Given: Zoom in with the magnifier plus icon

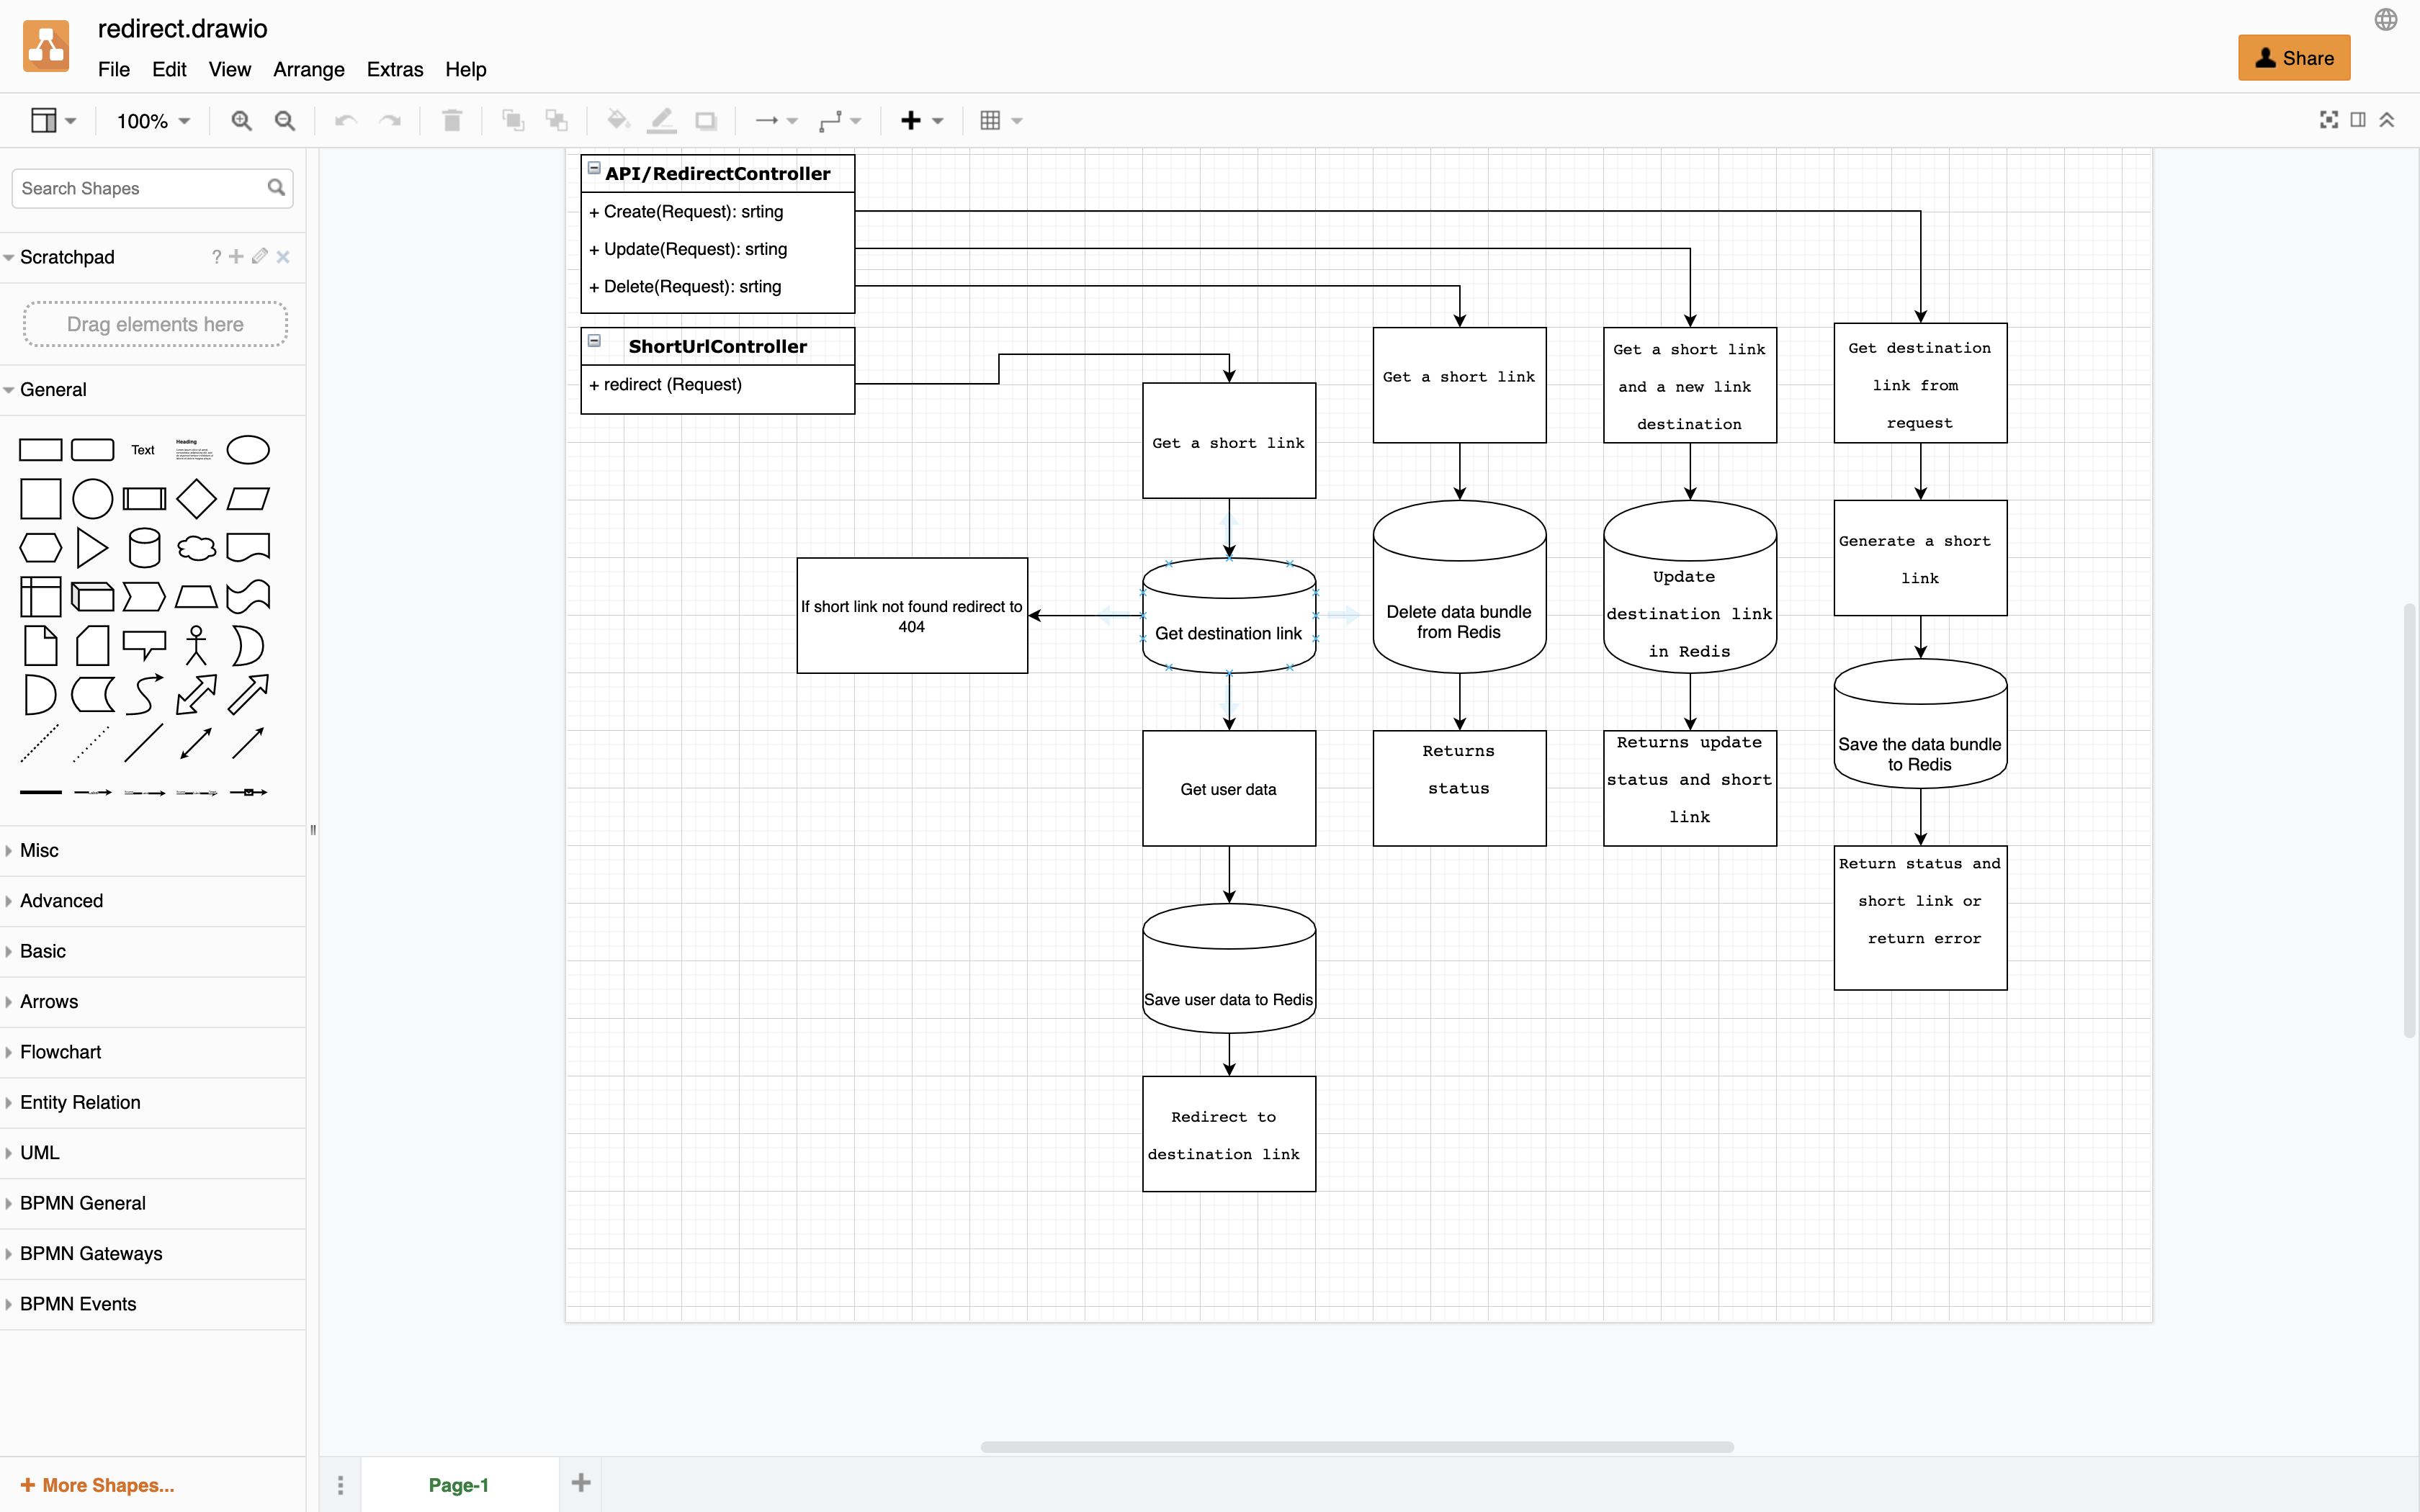Looking at the screenshot, I should (x=241, y=121).
